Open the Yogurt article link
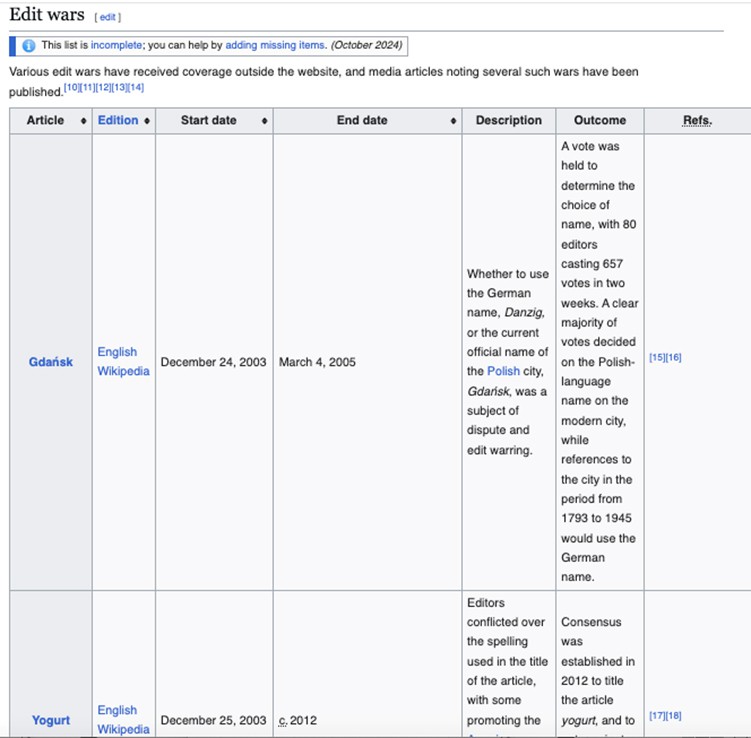The height and width of the screenshot is (738, 751). click(51, 720)
